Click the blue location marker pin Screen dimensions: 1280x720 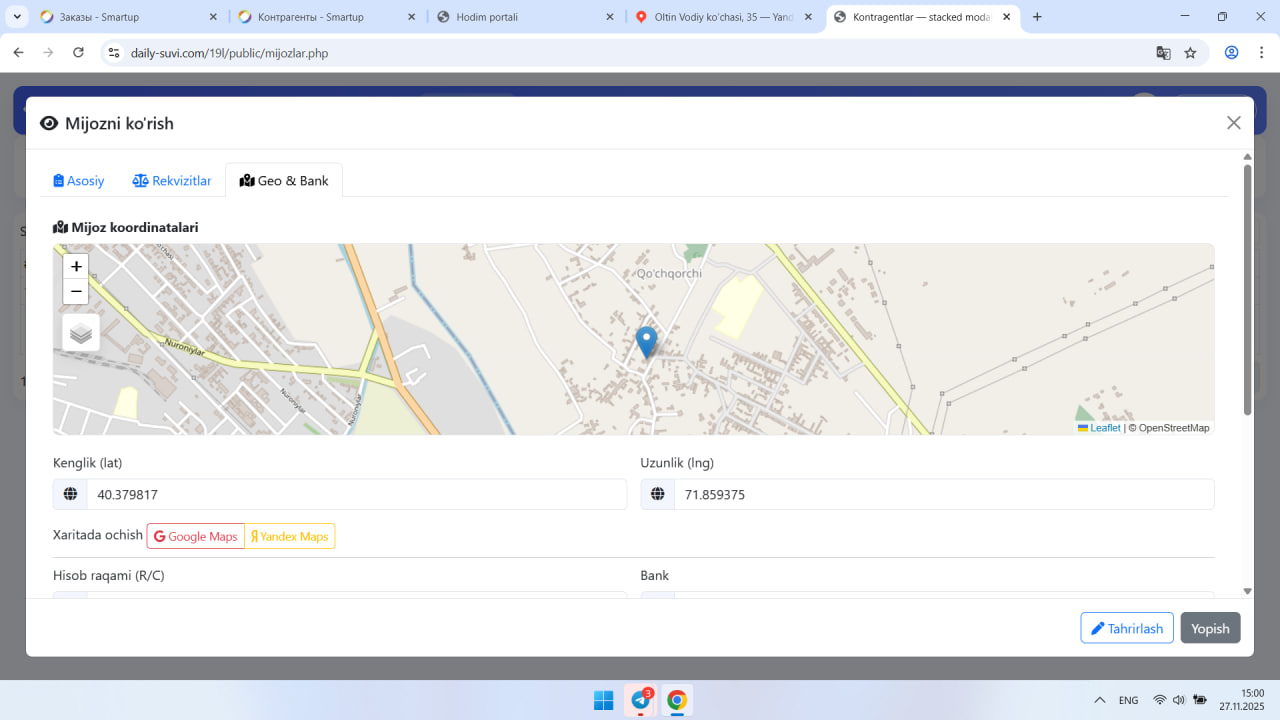tap(647, 341)
